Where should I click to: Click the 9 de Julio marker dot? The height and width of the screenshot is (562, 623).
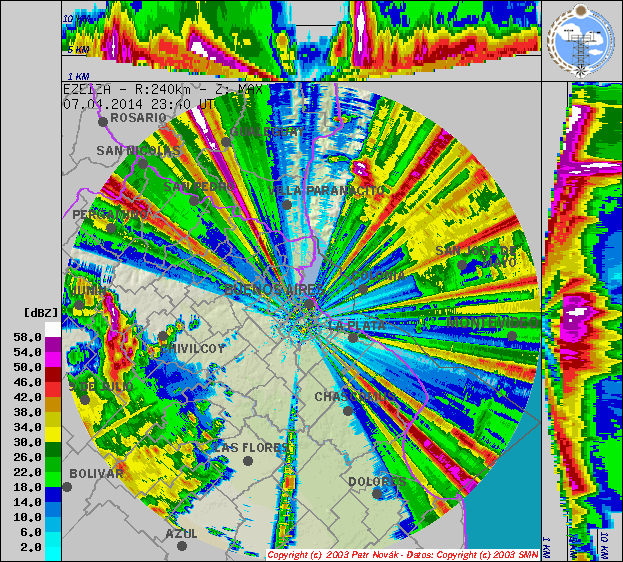point(85,399)
